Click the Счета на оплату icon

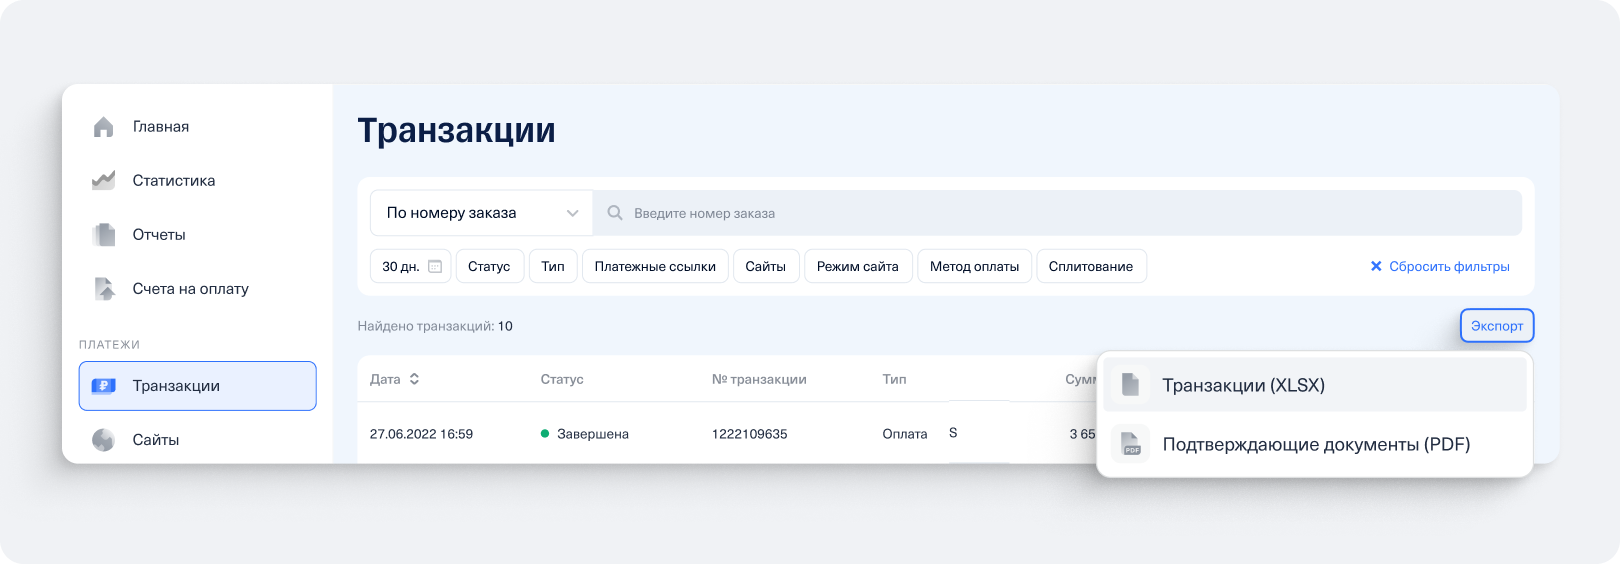103,289
